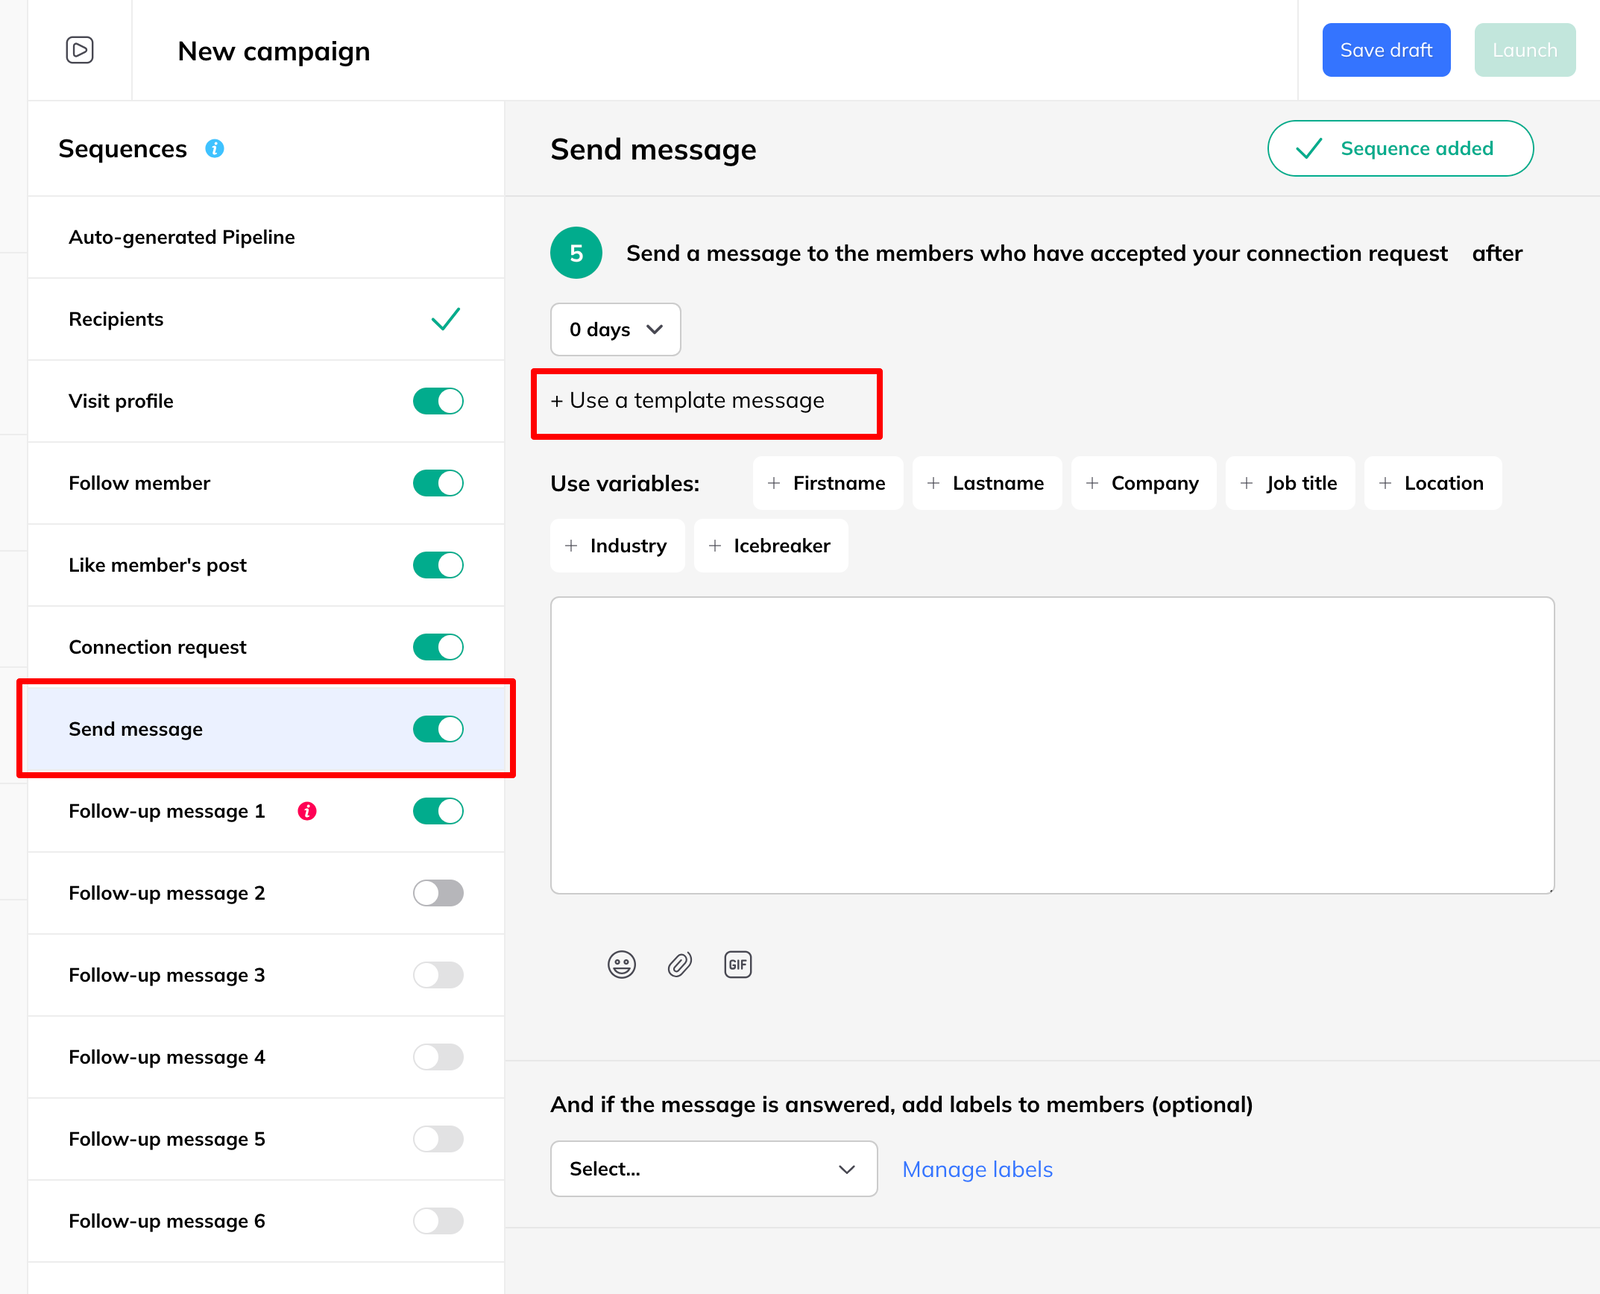Screen dimensions: 1600x1294
Task: Click the Launch button
Action: (1525, 50)
